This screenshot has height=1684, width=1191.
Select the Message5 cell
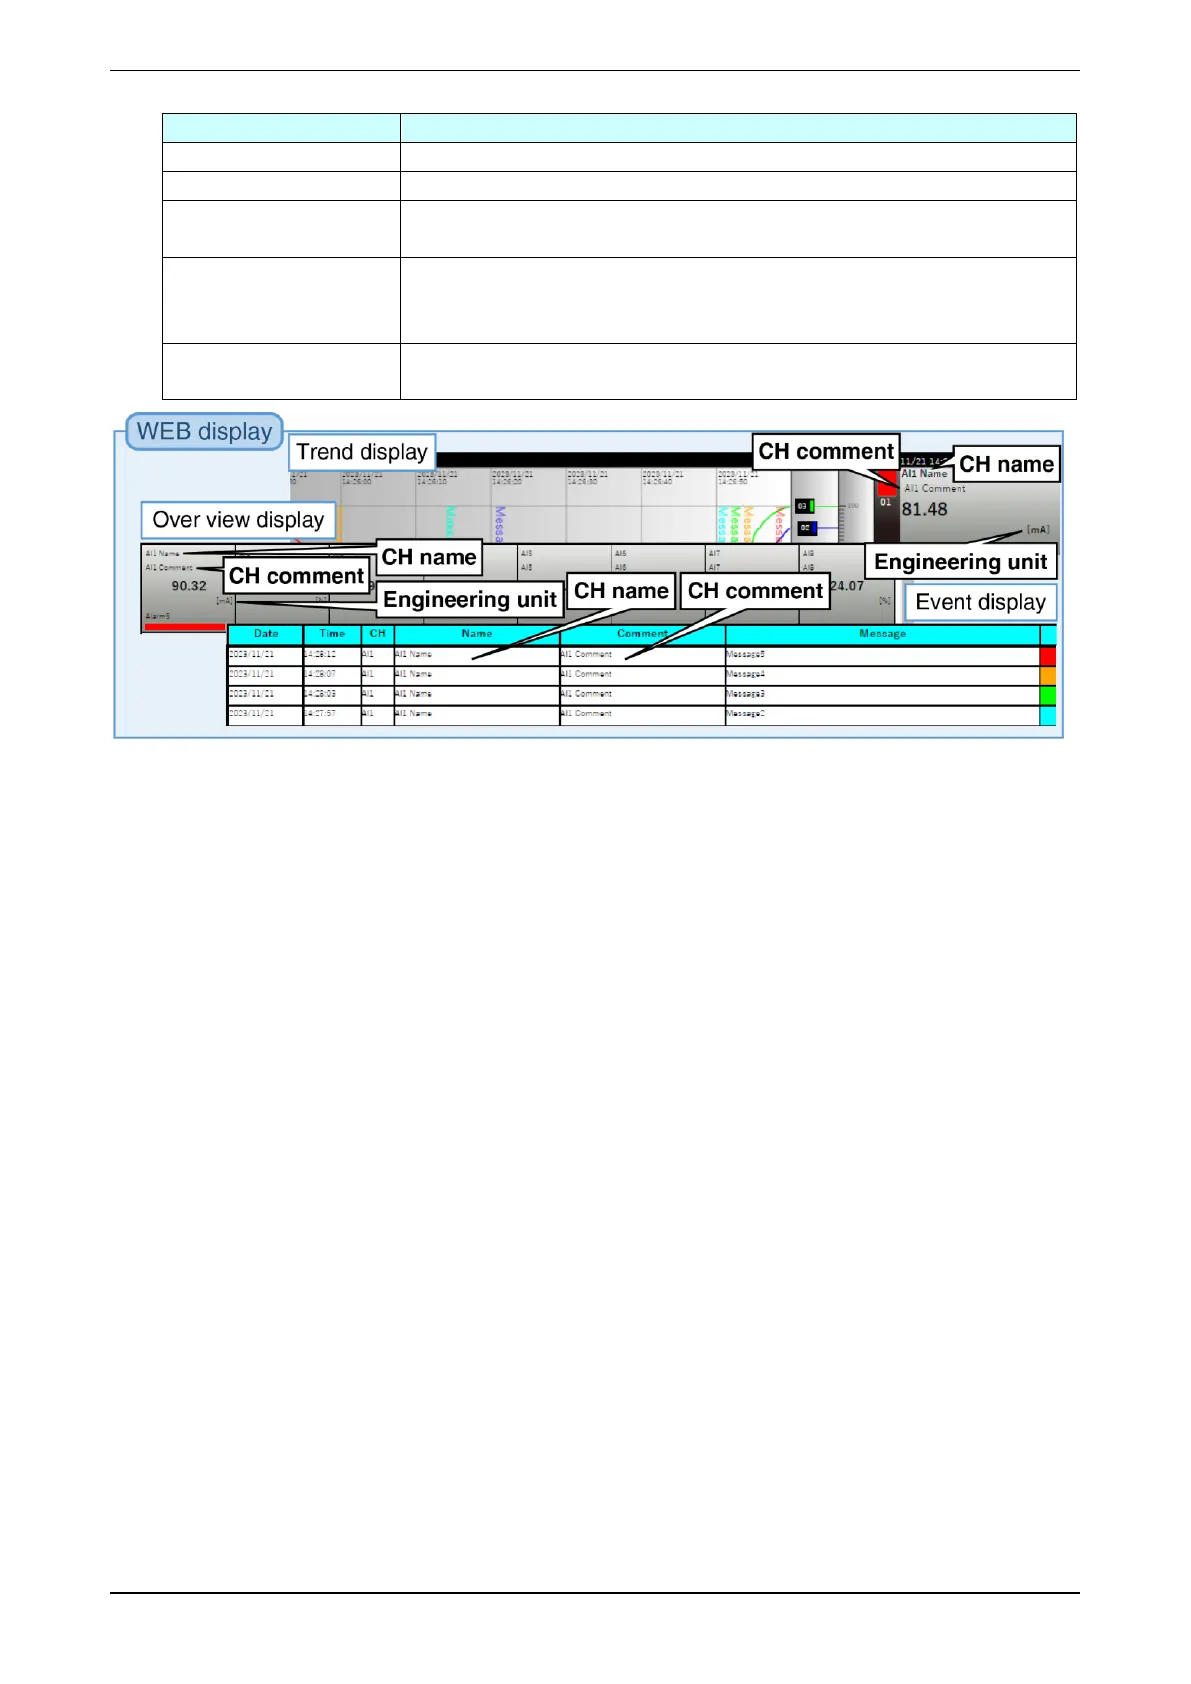(882, 655)
